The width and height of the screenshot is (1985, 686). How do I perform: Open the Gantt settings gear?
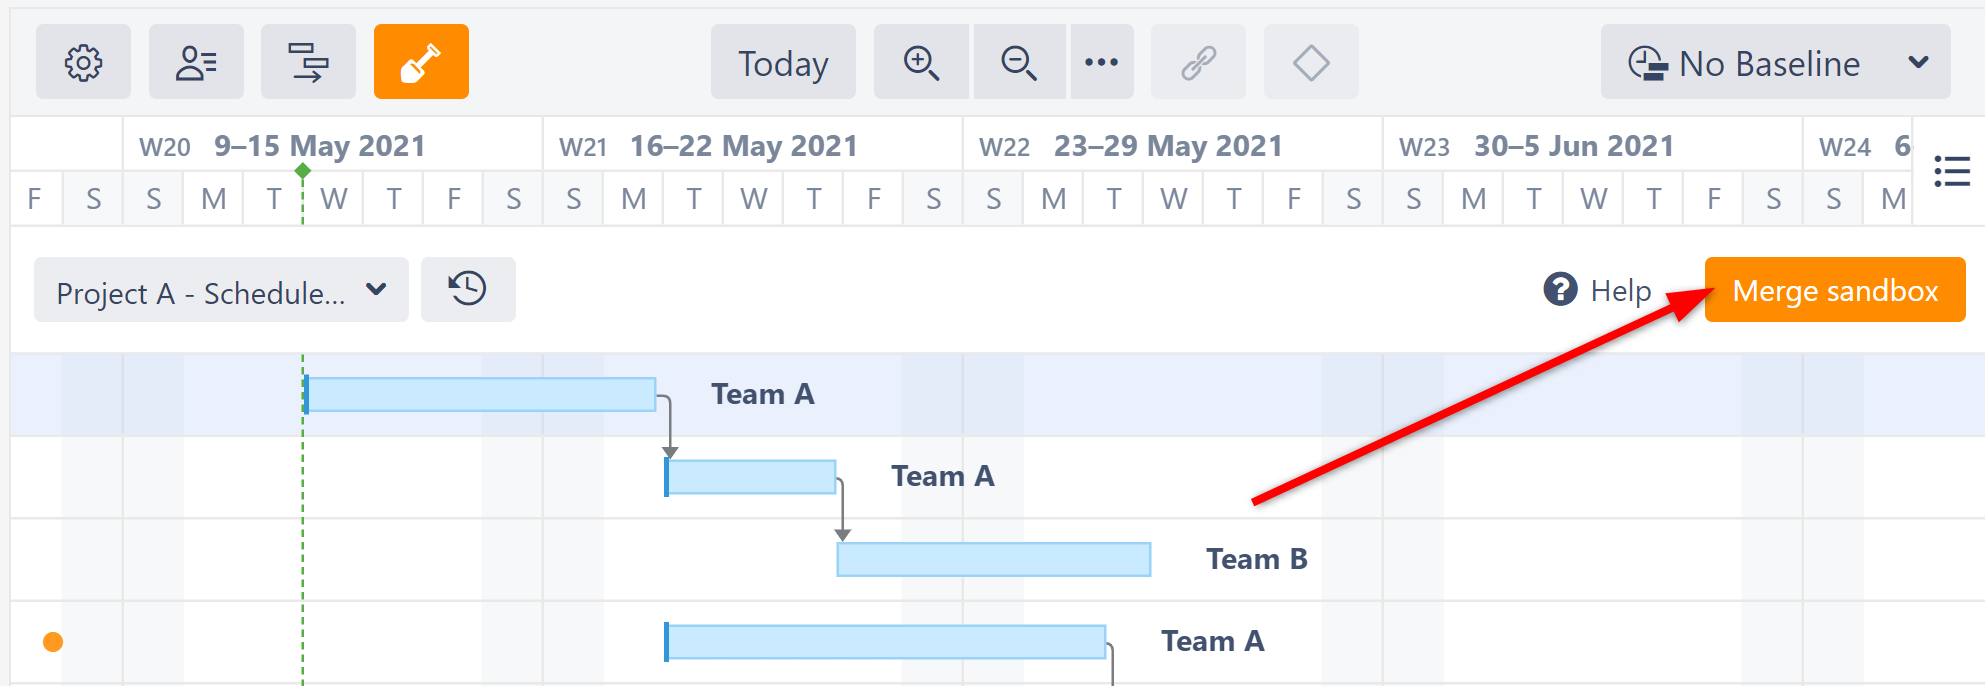[x=83, y=62]
